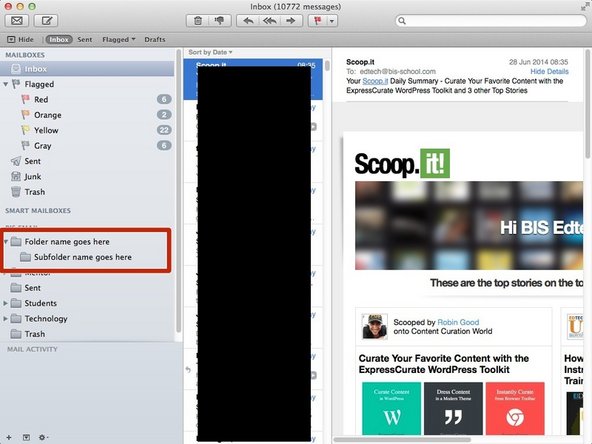The height and width of the screenshot is (444, 592).
Task: Add new mailbox with plus button
Action: coord(9,437)
